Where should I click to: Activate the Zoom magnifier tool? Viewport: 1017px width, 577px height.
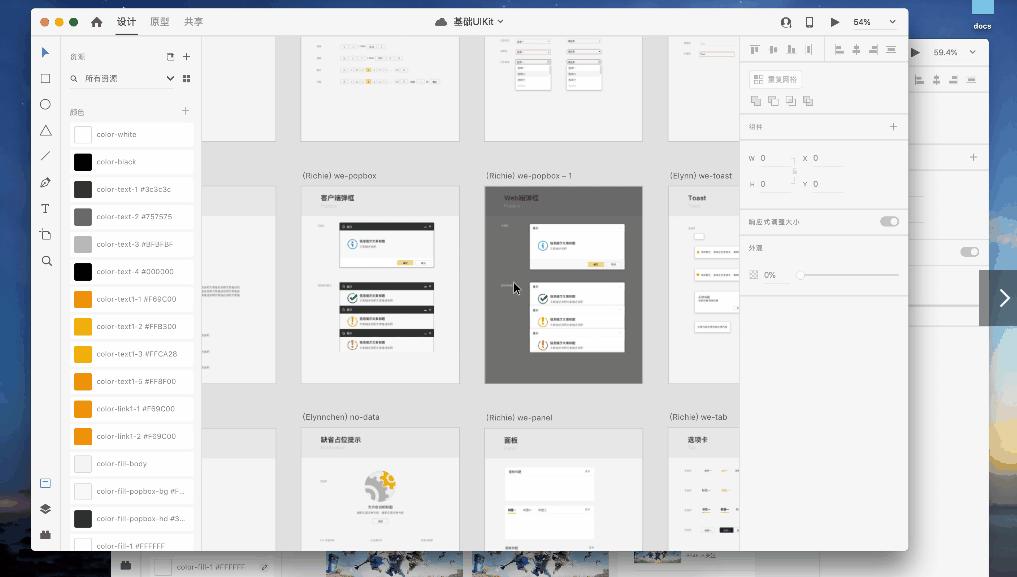tap(46, 261)
